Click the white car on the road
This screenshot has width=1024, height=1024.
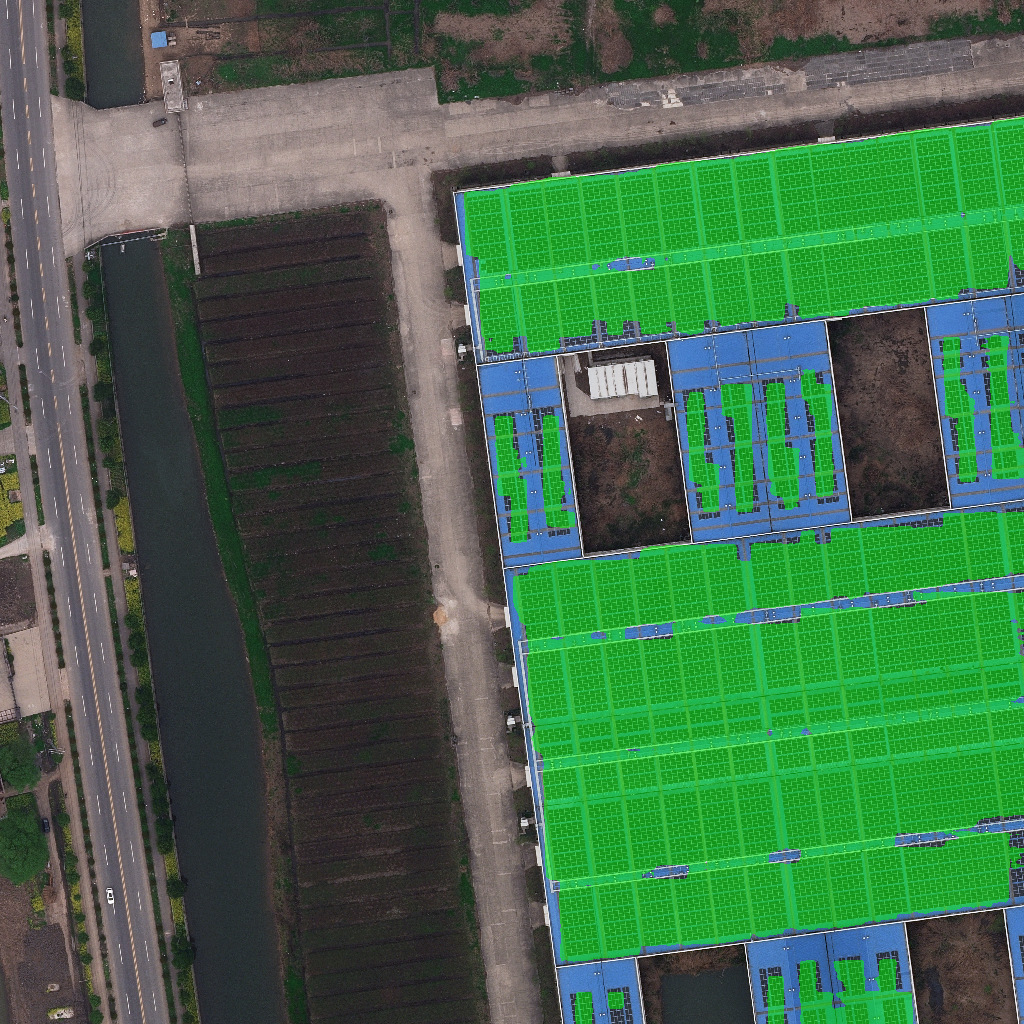(110, 895)
